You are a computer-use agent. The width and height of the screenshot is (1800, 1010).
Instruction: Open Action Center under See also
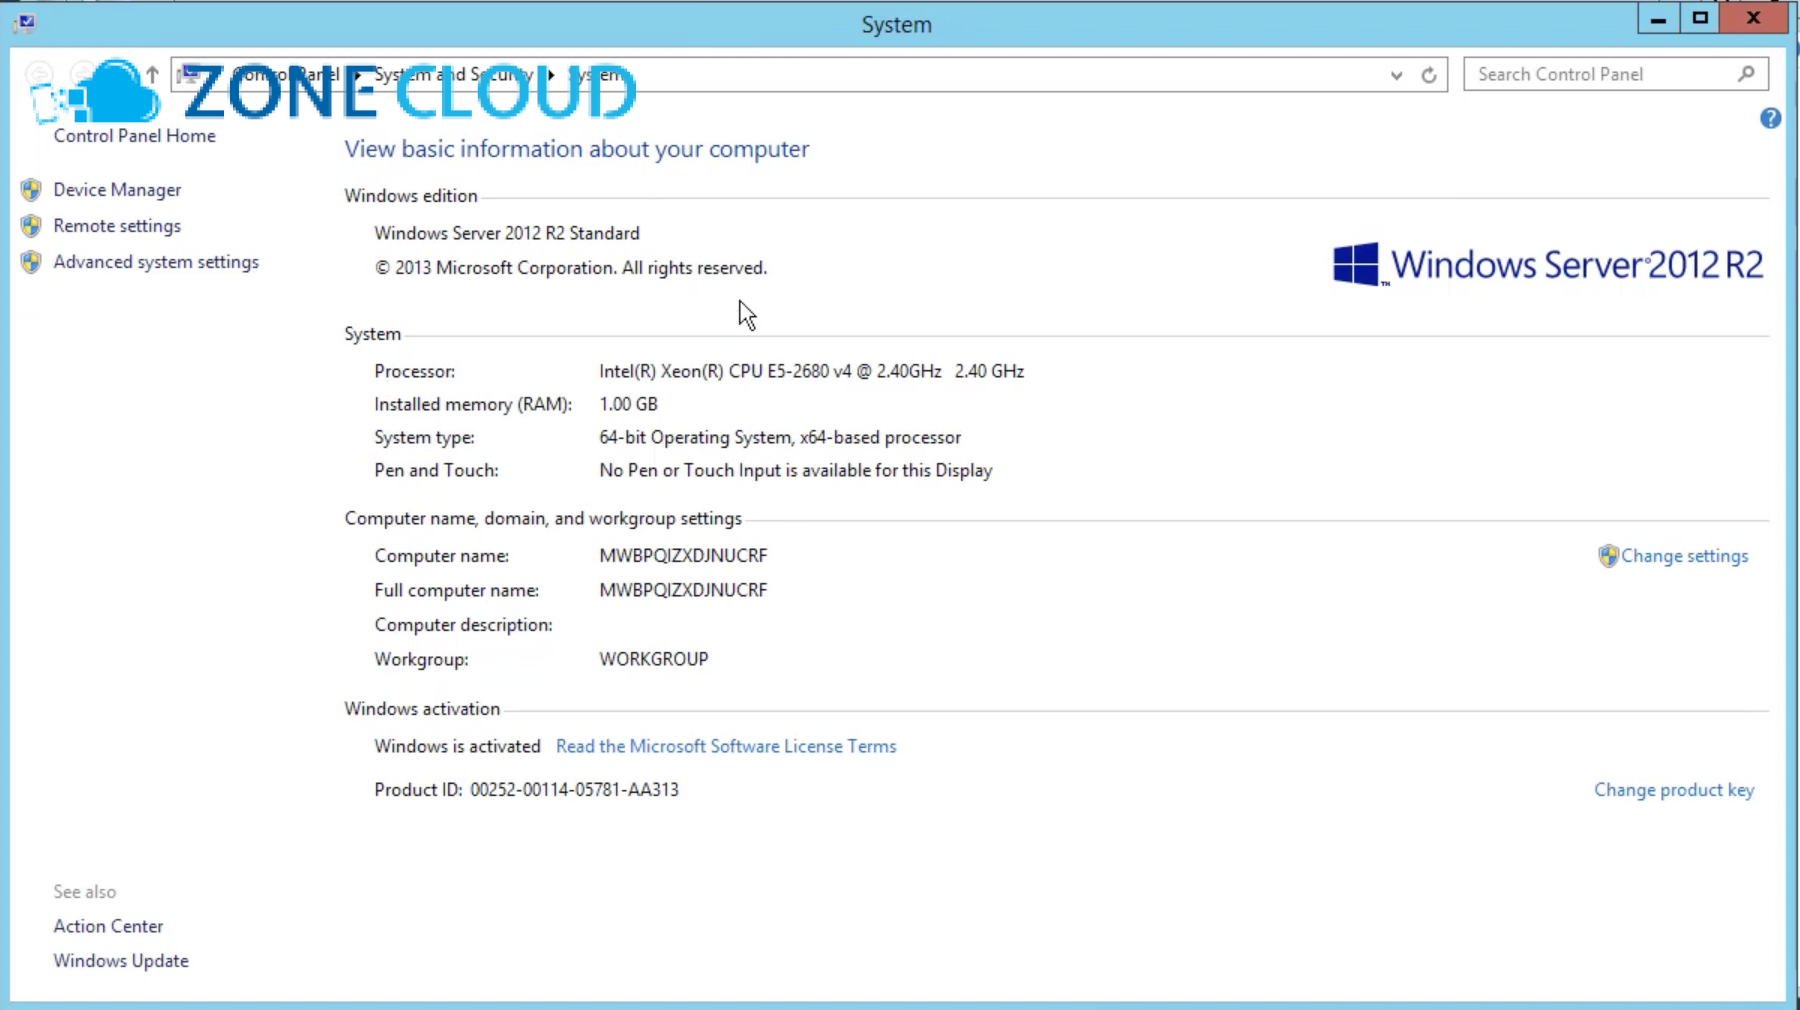point(108,926)
